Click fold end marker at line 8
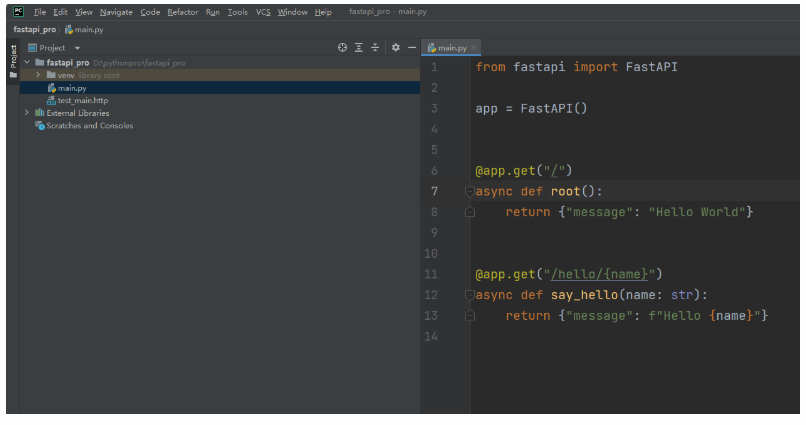Viewport: 806px width, 425px height. pyautogui.click(x=469, y=212)
